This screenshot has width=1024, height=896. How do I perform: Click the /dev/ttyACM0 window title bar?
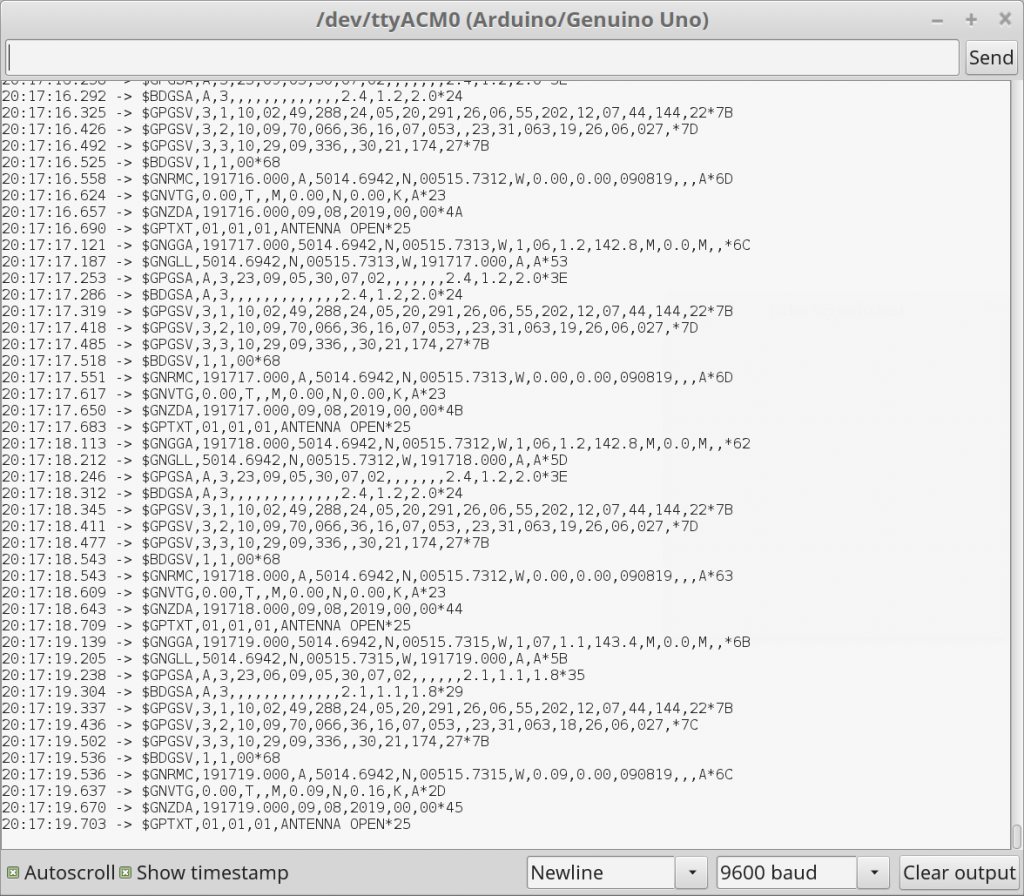point(512,19)
